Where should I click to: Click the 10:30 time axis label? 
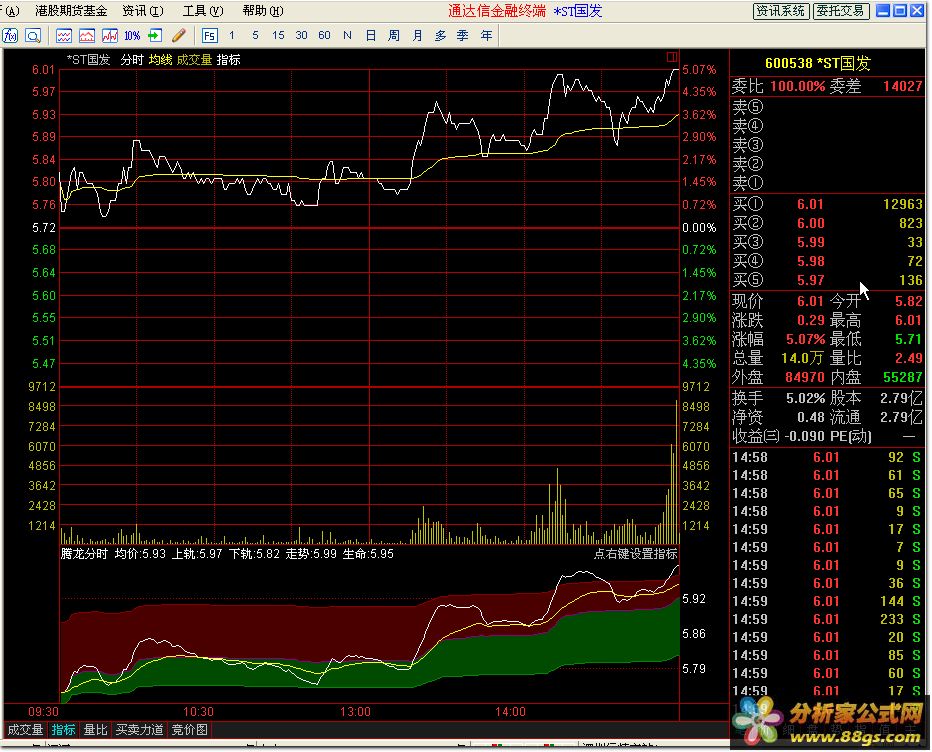pyautogui.click(x=199, y=712)
